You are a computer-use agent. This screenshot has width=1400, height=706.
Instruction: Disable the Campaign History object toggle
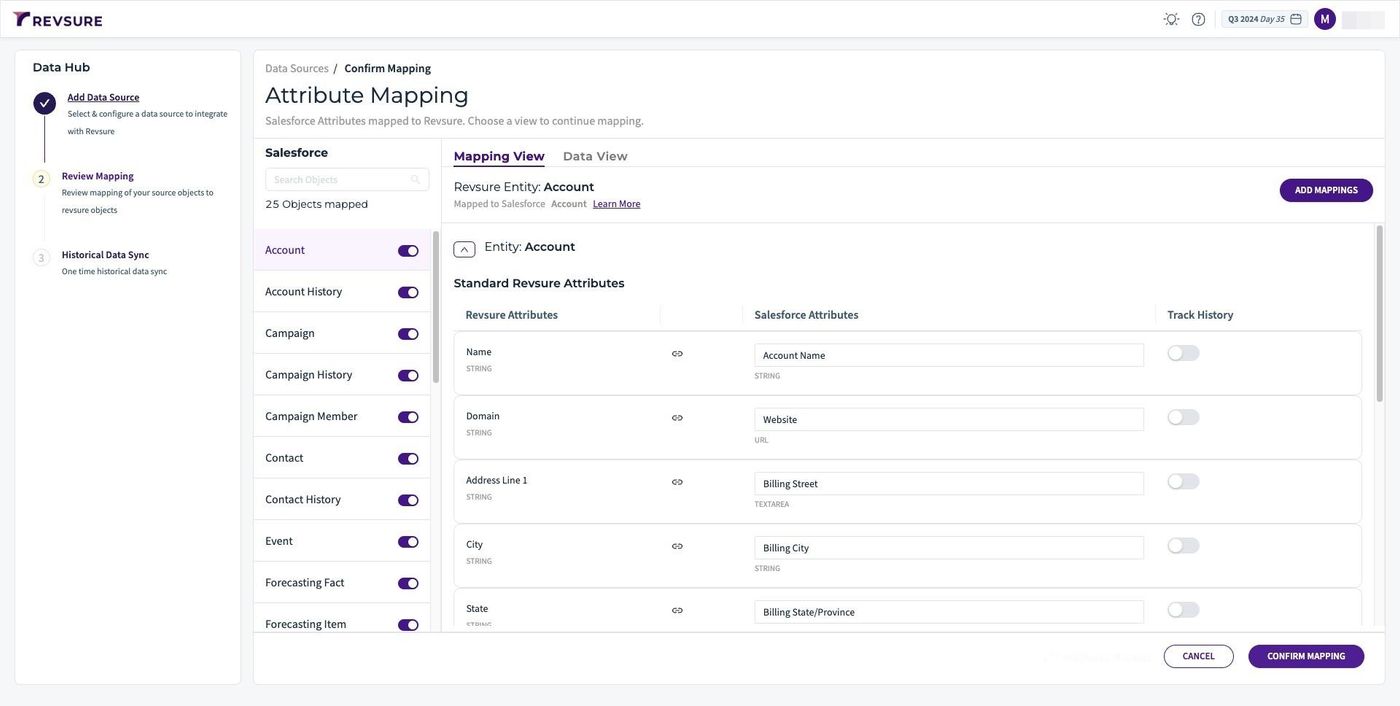(408, 376)
